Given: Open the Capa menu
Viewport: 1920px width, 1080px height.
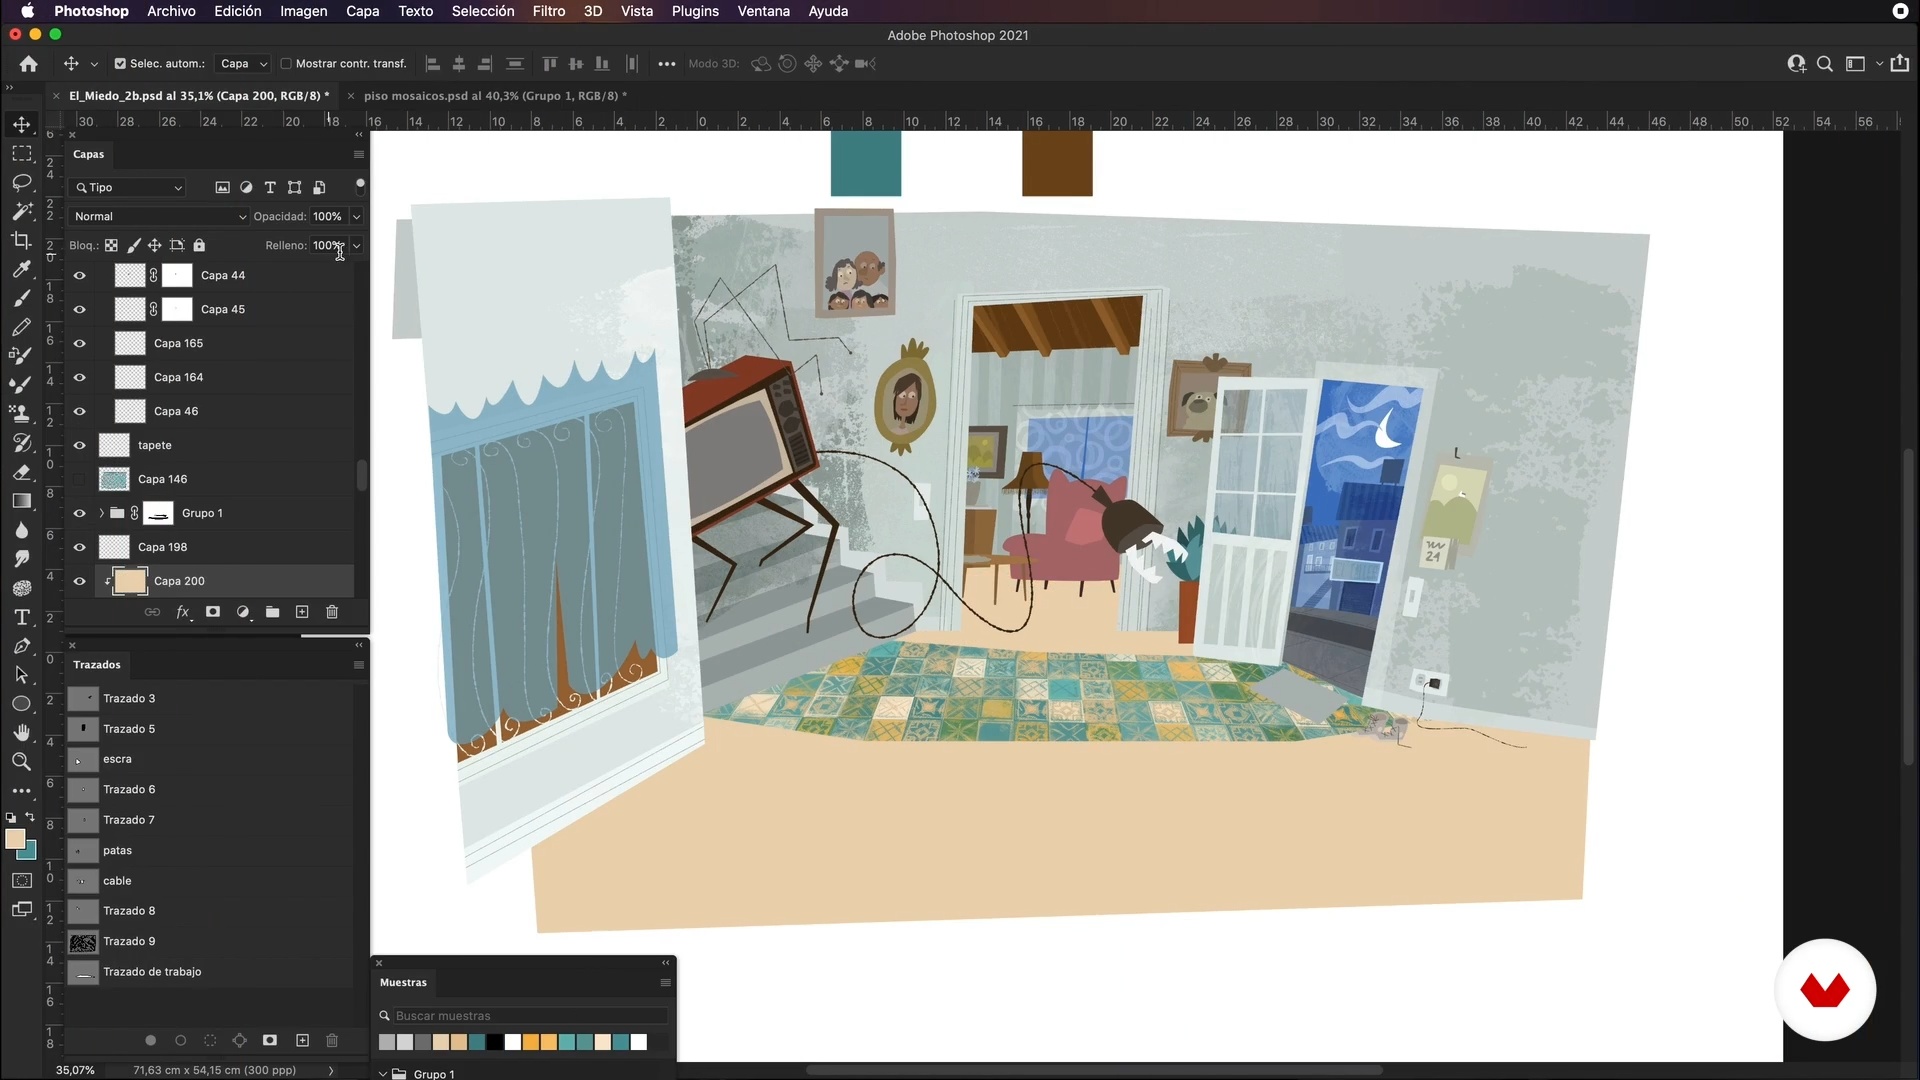Looking at the screenshot, I should click(x=362, y=11).
